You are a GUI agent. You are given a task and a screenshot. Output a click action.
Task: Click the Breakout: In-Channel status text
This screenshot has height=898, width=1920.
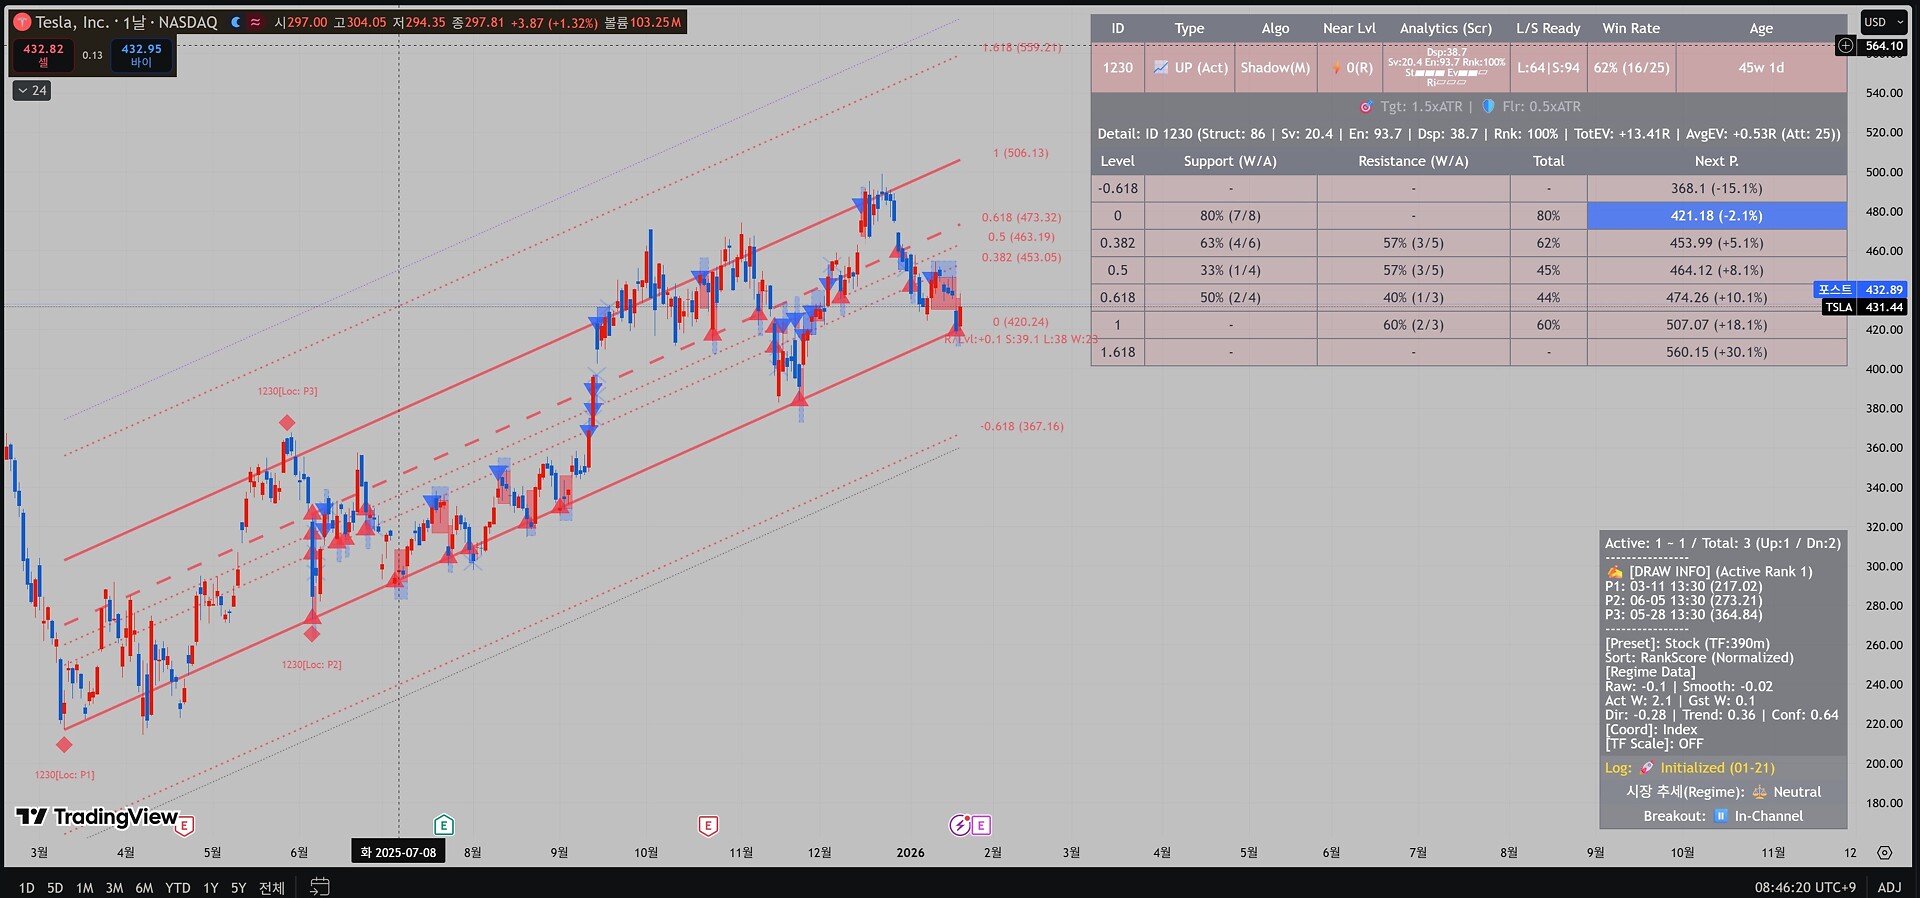point(1723,816)
